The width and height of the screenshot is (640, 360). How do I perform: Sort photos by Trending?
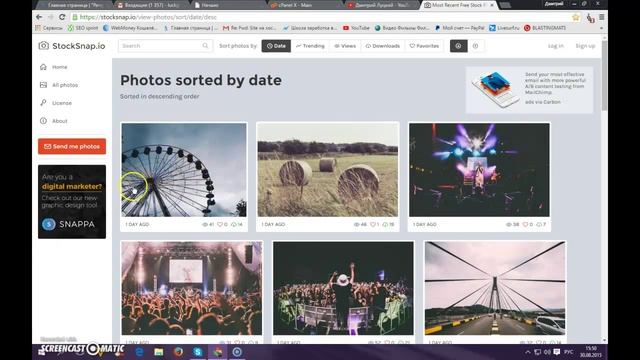[310, 46]
